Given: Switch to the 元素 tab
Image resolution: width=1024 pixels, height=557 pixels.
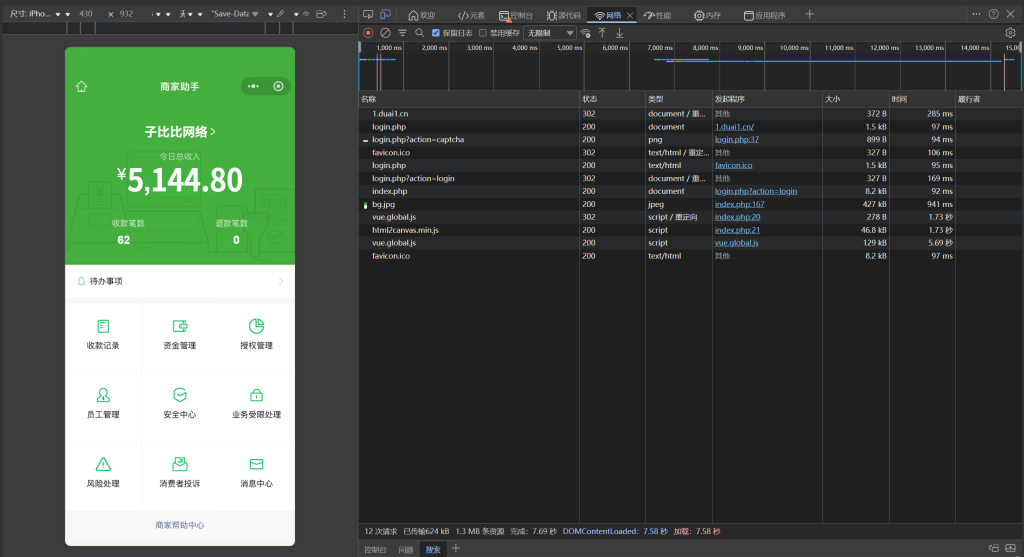Looking at the screenshot, I should pos(471,15).
